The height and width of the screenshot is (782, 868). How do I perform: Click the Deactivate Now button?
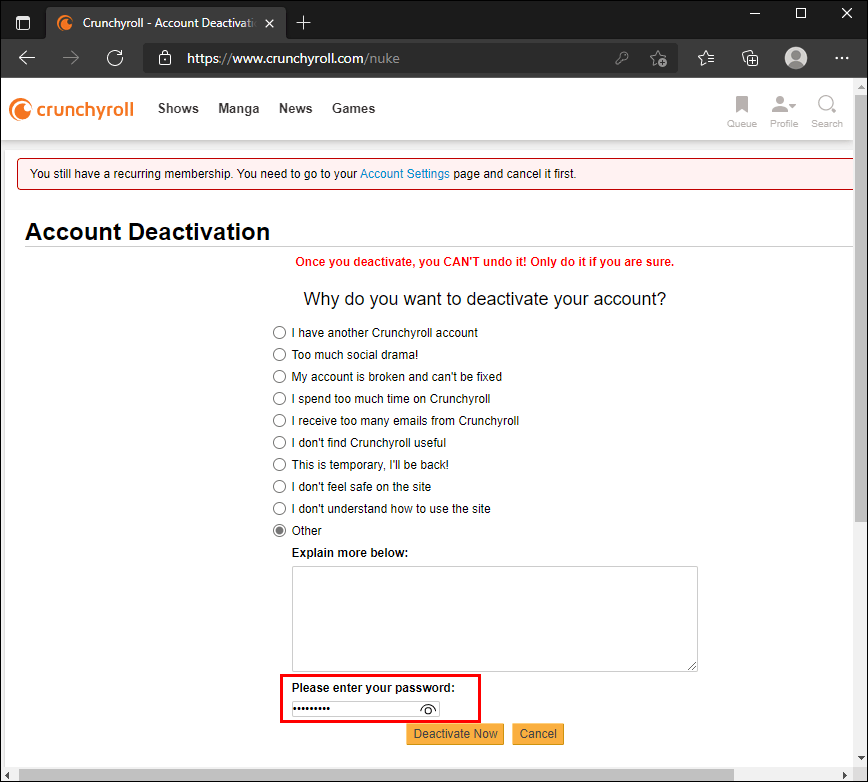pos(455,734)
